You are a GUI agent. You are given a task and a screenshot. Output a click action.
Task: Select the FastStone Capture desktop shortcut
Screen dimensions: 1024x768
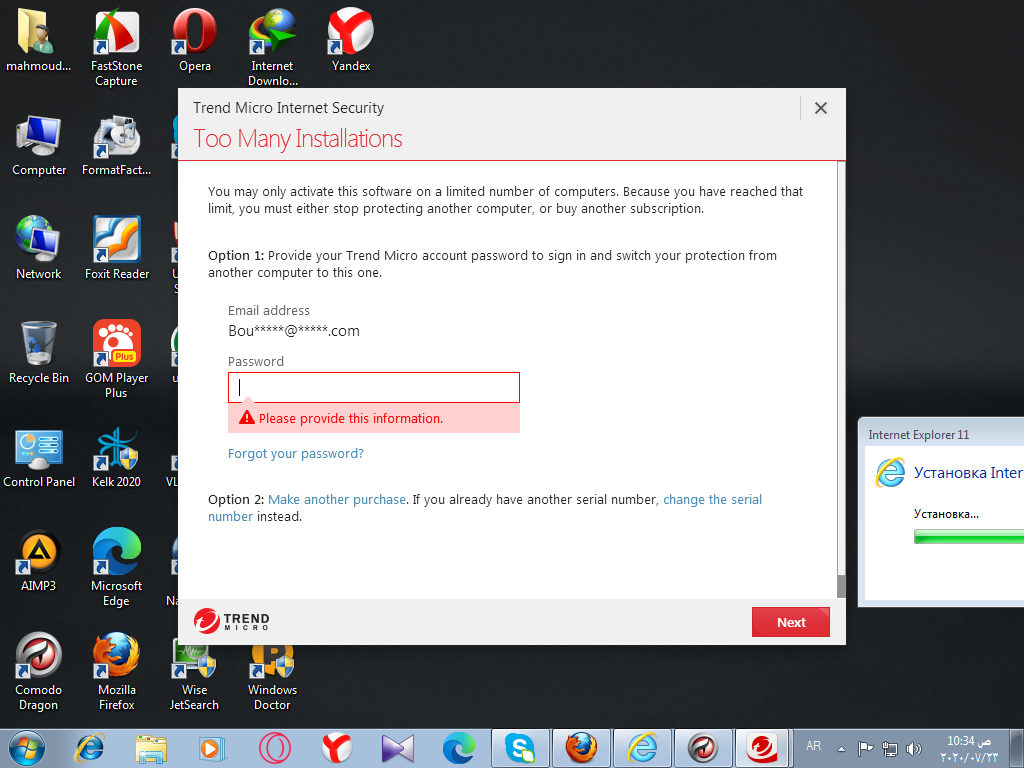point(116,47)
